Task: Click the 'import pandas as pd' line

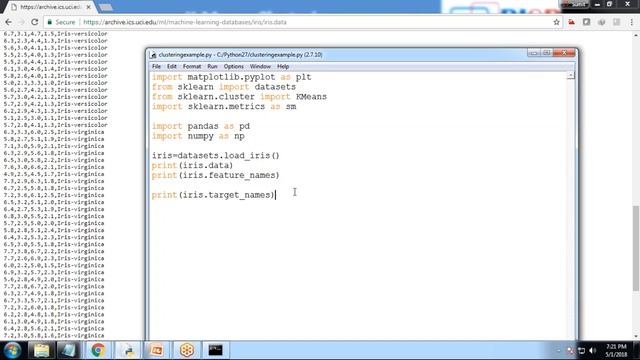Action: point(201,126)
